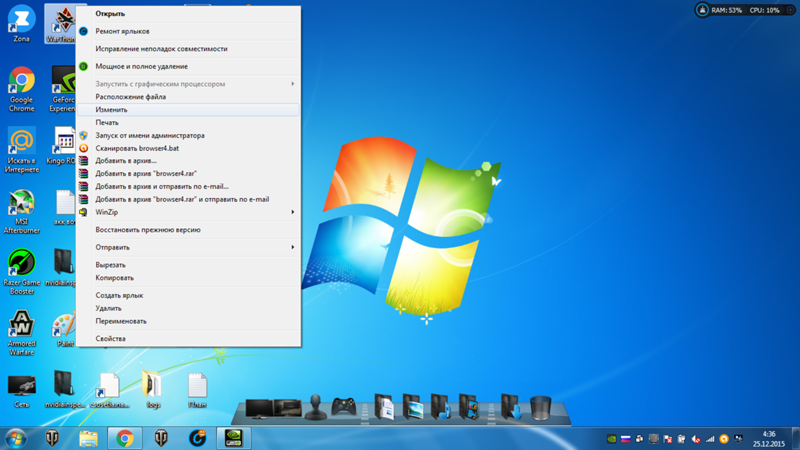Click the Action Center flag tray icon
Screen dimensions: 800x450
pyautogui.click(x=667, y=439)
